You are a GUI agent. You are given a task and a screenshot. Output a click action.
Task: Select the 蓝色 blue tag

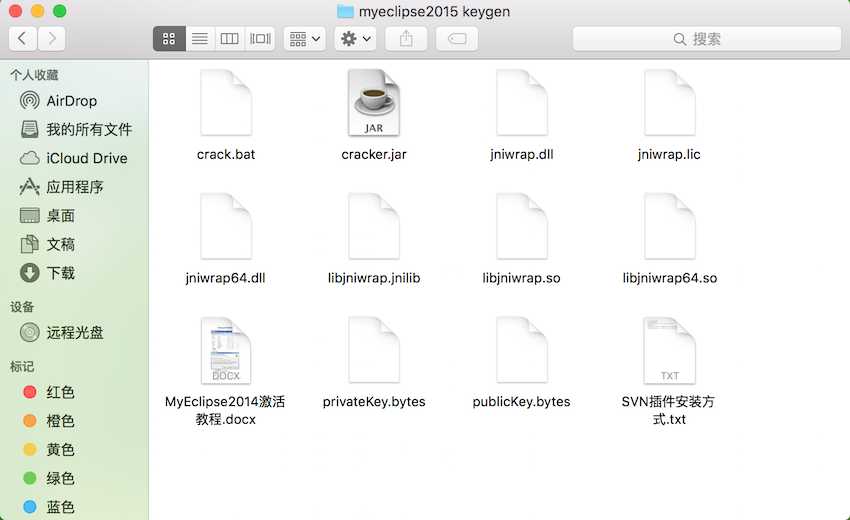74,507
